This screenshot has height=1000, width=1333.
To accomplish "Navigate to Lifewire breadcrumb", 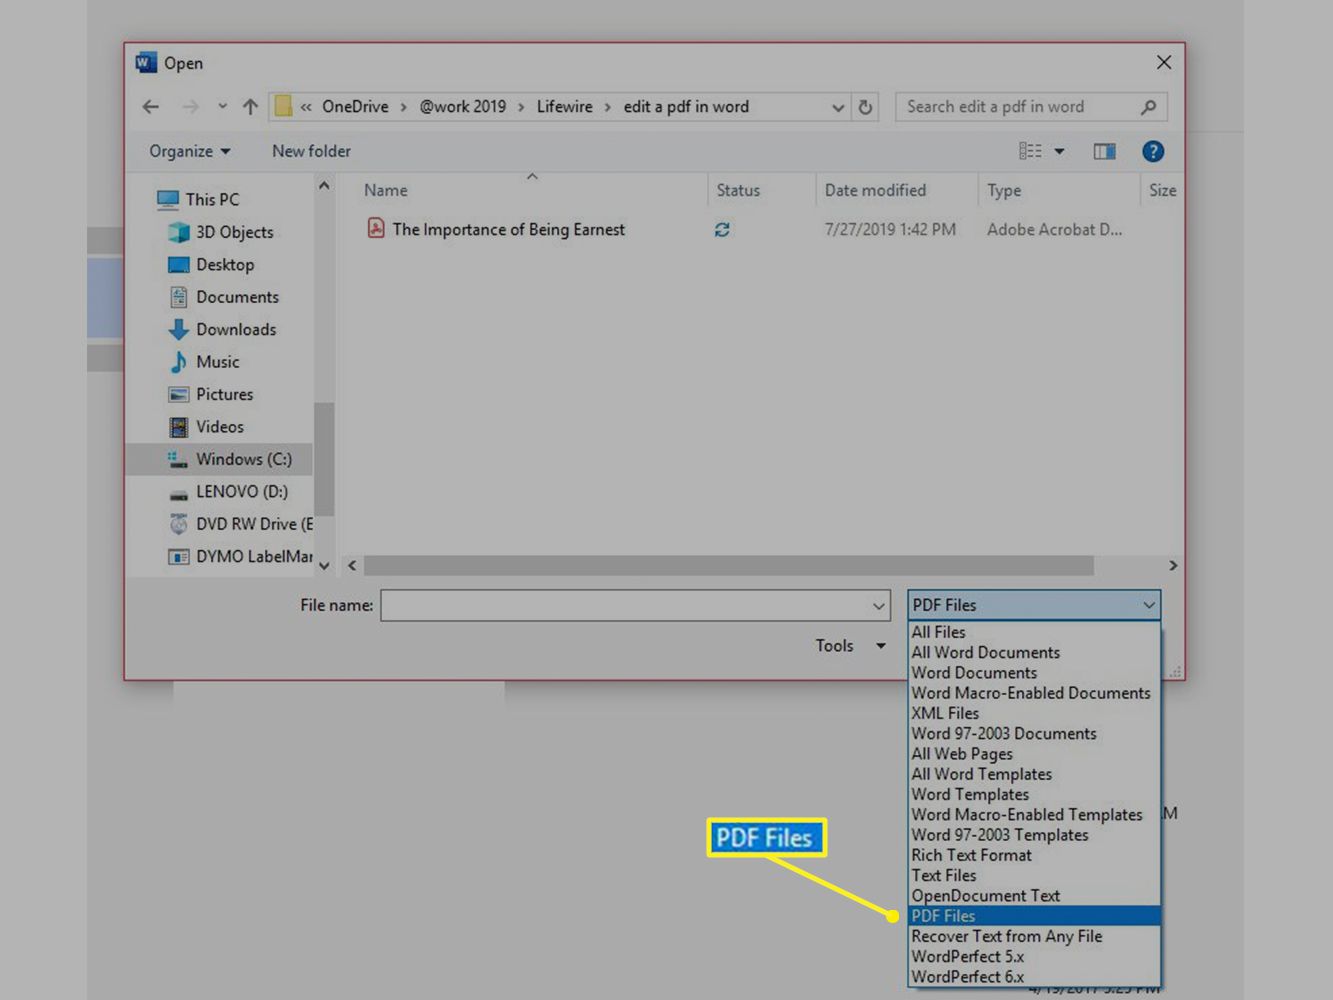I will (x=564, y=107).
